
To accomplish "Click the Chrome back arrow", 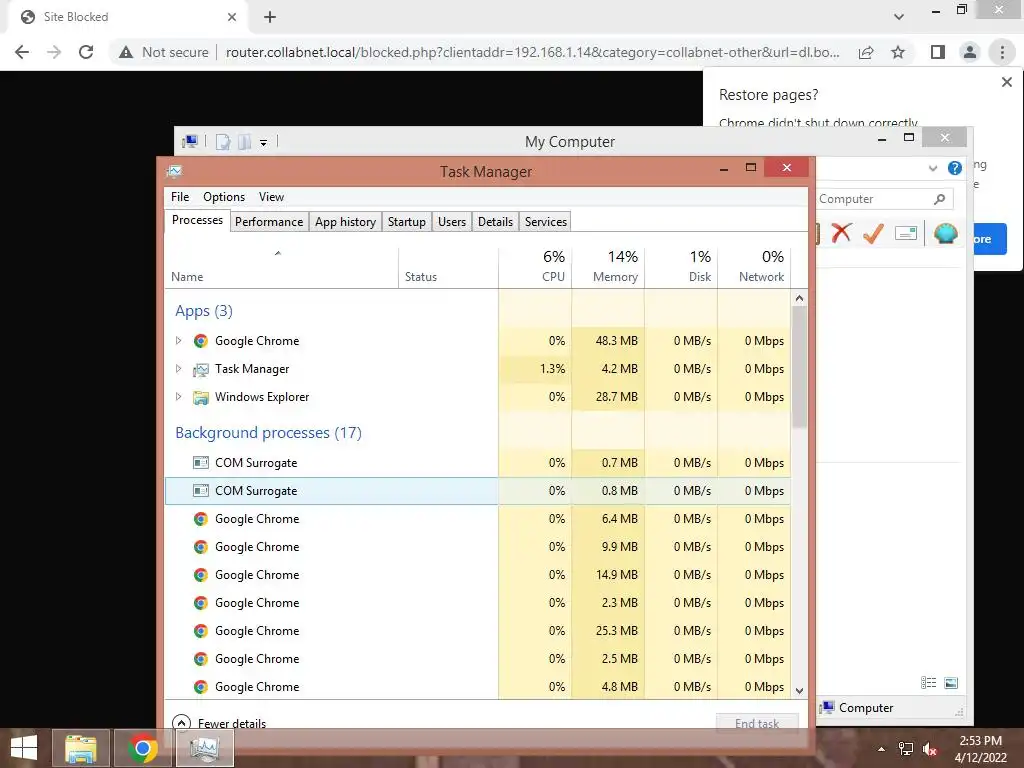I will (22, 52).
